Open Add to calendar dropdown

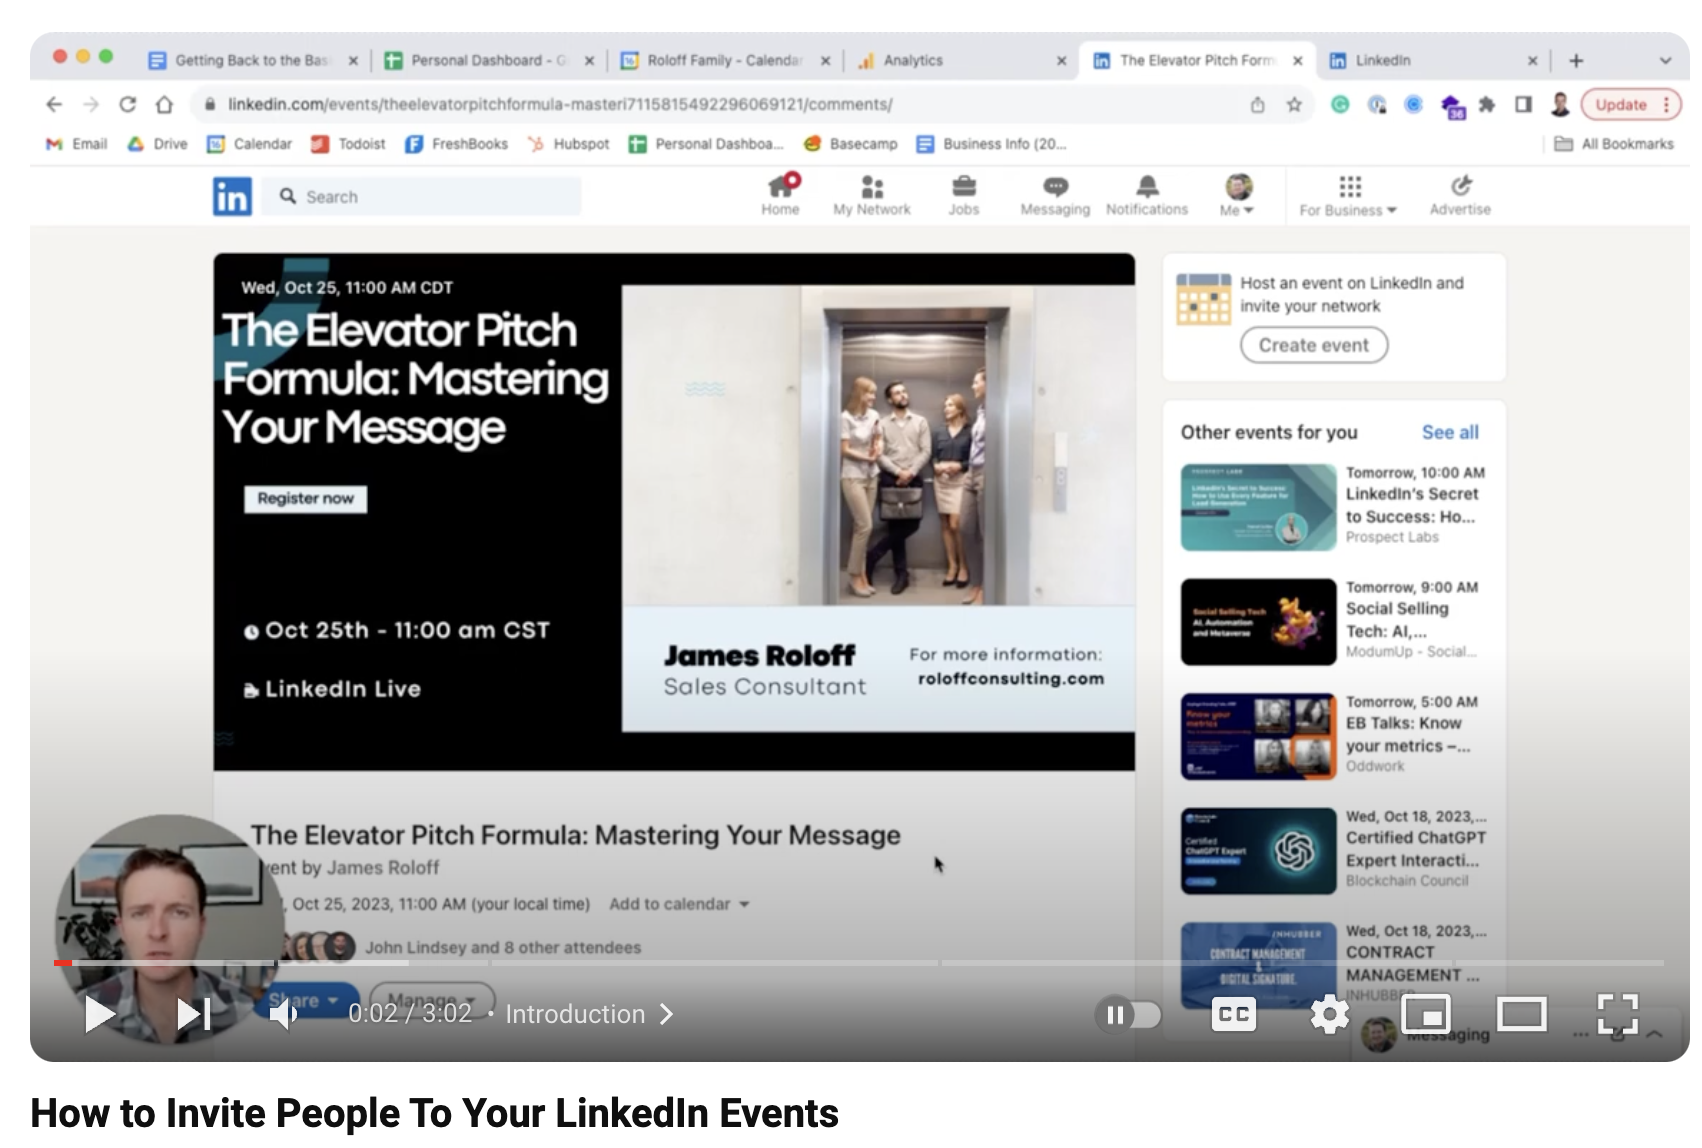pos(679,904)
